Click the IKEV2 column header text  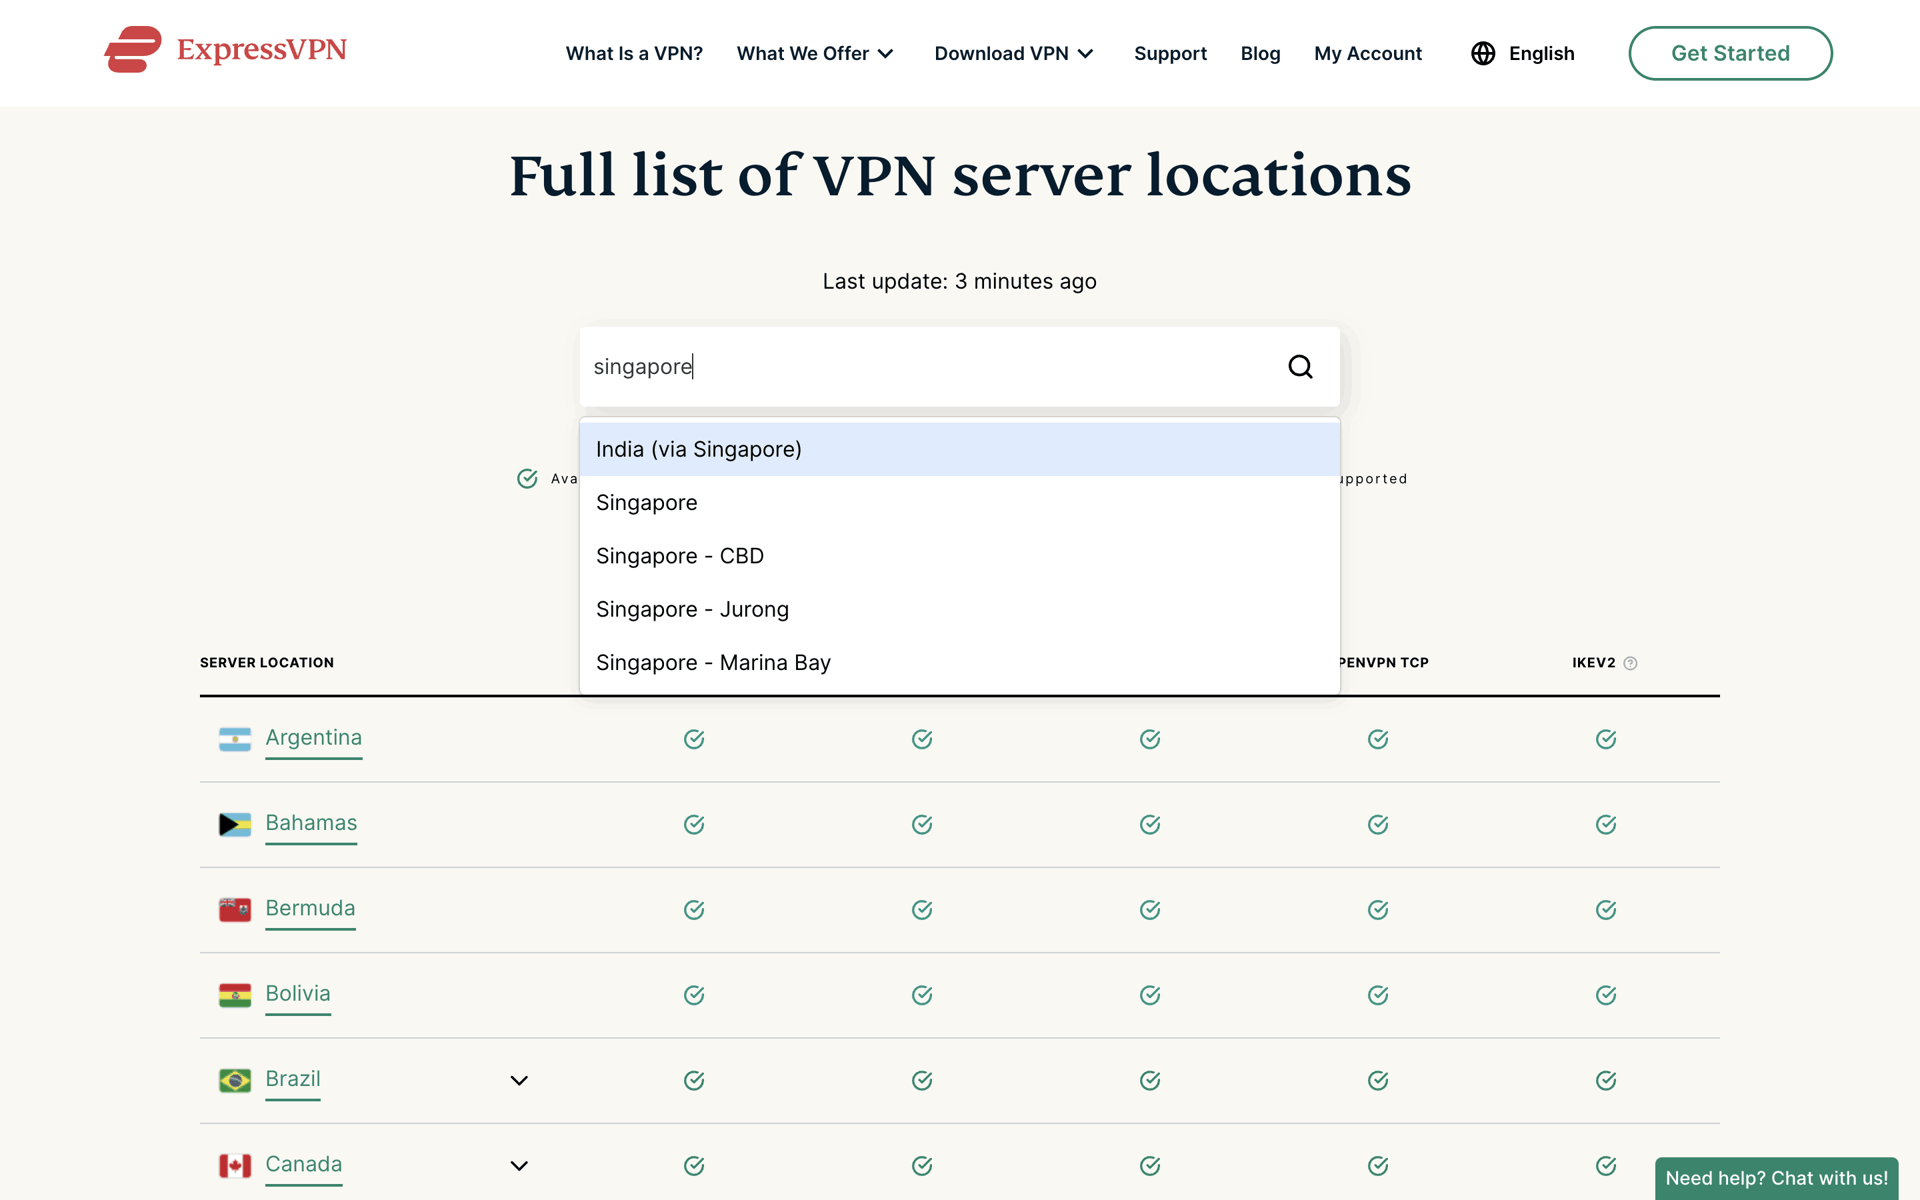click(x=1594, y=663)
